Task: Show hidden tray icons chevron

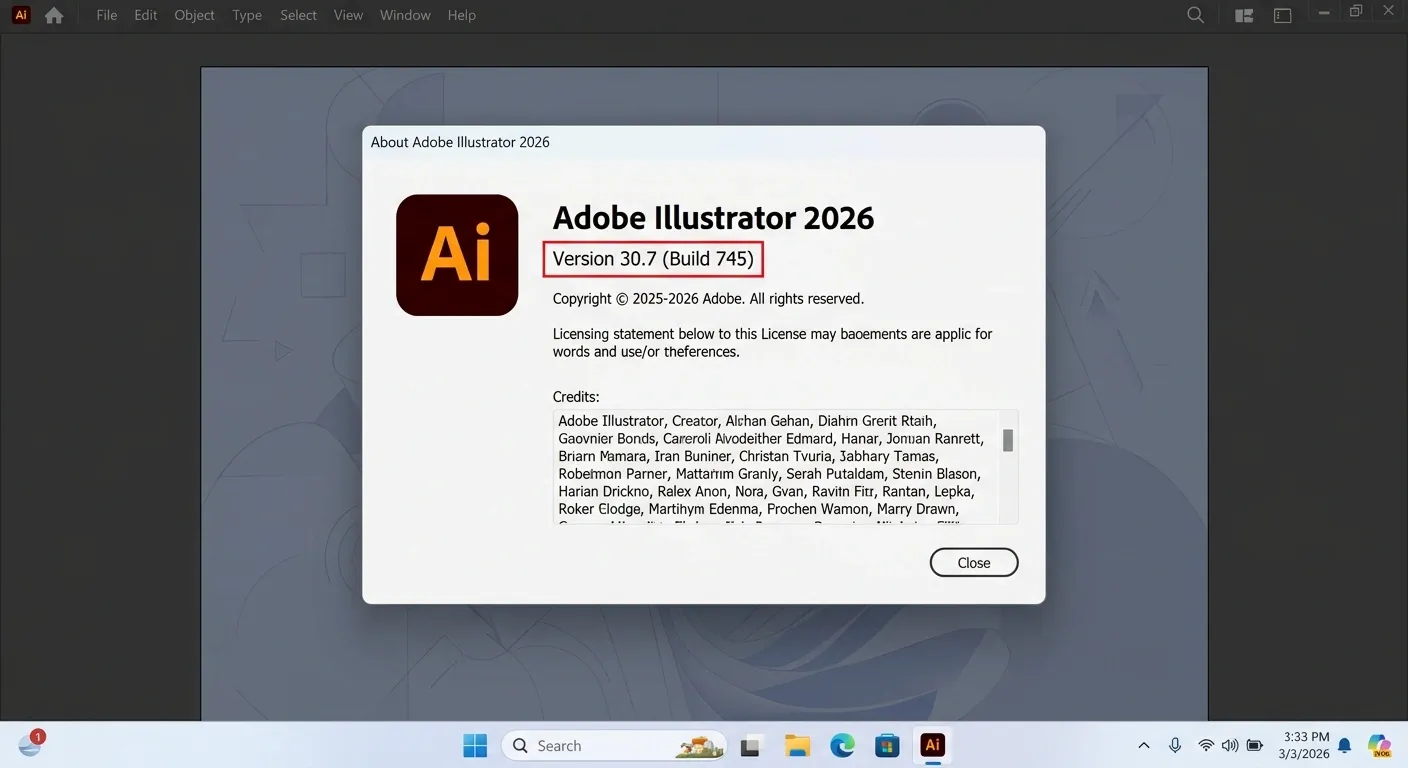Action: [x=1144, y=746]
